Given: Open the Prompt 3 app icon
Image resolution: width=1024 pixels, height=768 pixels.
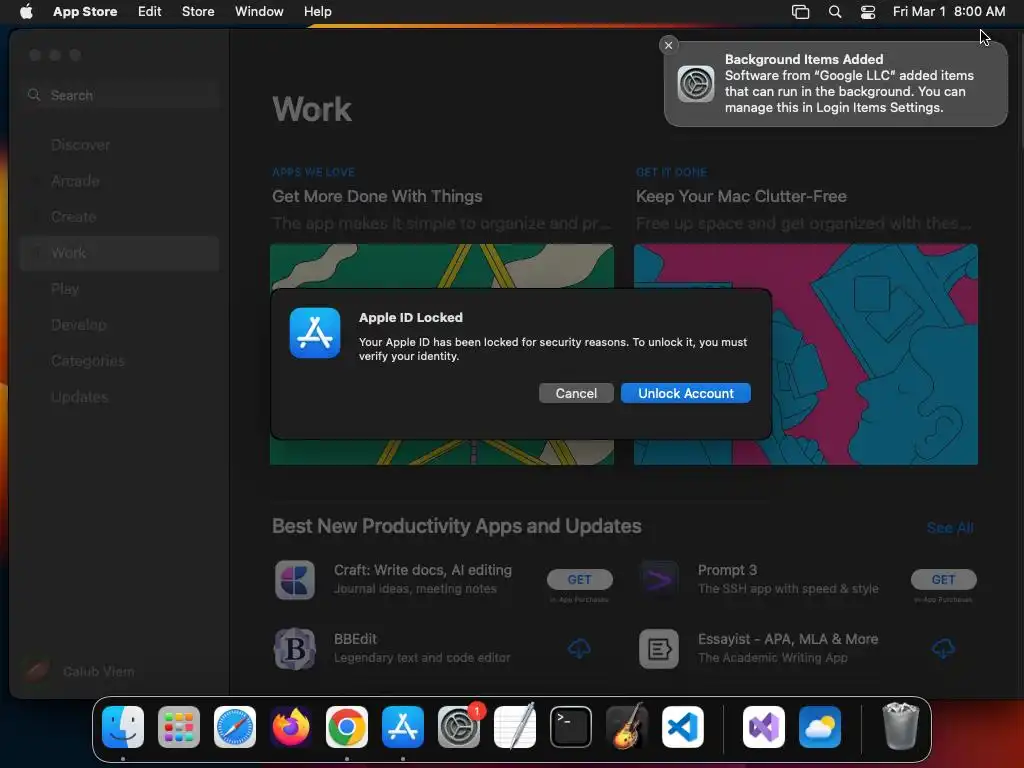Looking at the screenshot, I should click(x=658, y=580).
